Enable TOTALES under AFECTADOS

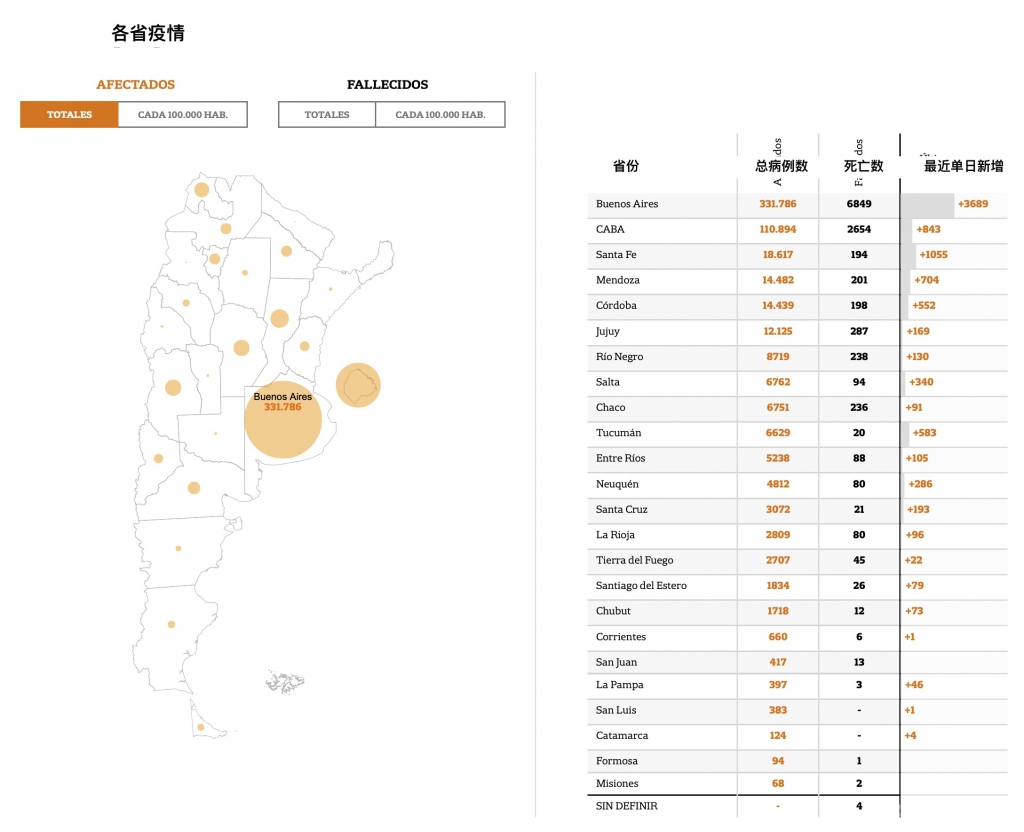(x=69, y=115)
